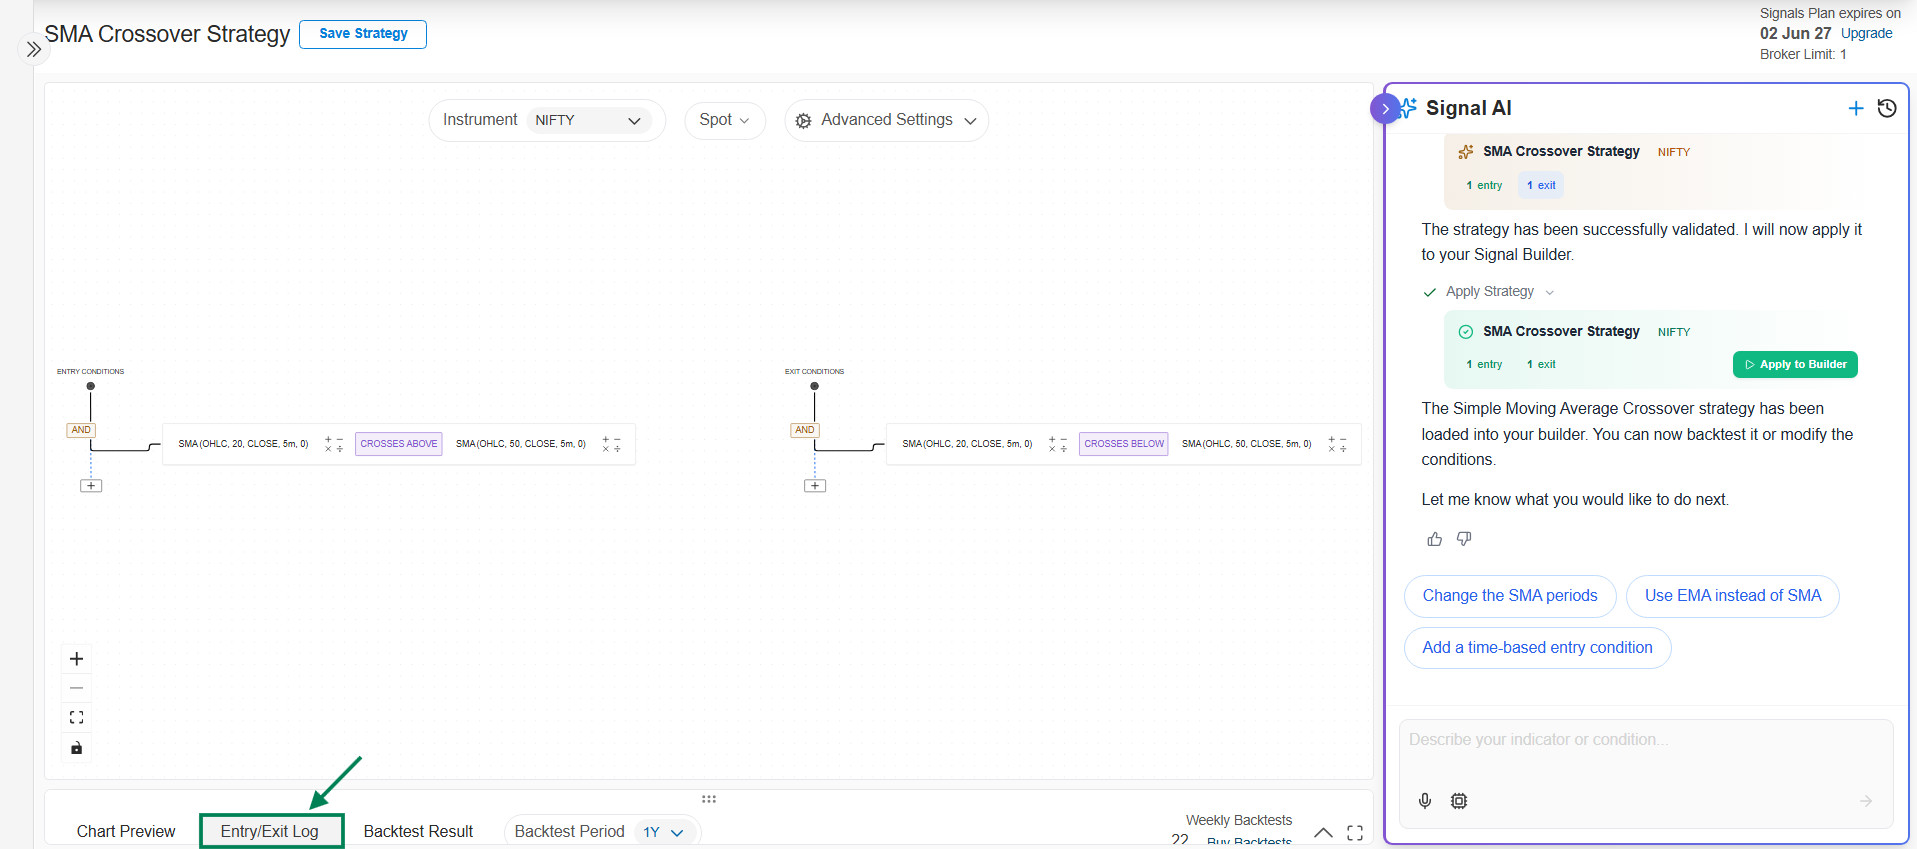This screenshot has width=1917, height=849.
Task: Click the microphone voice input icon
Action: coord(1425,801)
